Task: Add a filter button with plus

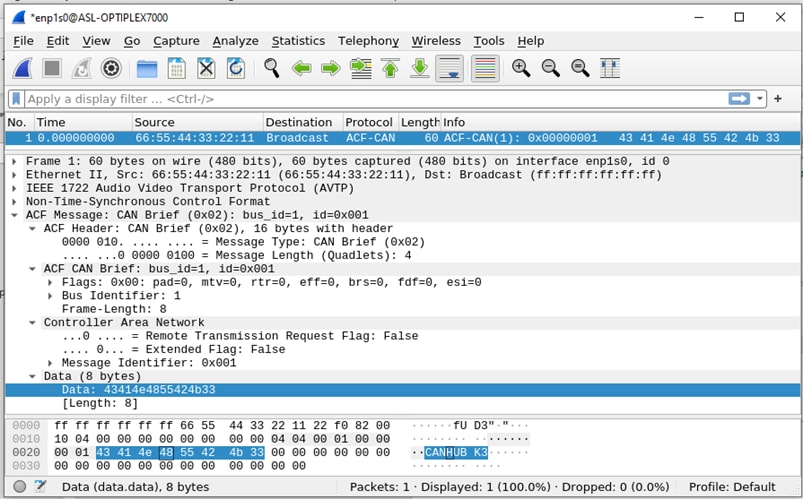Action: pos(778,99)
